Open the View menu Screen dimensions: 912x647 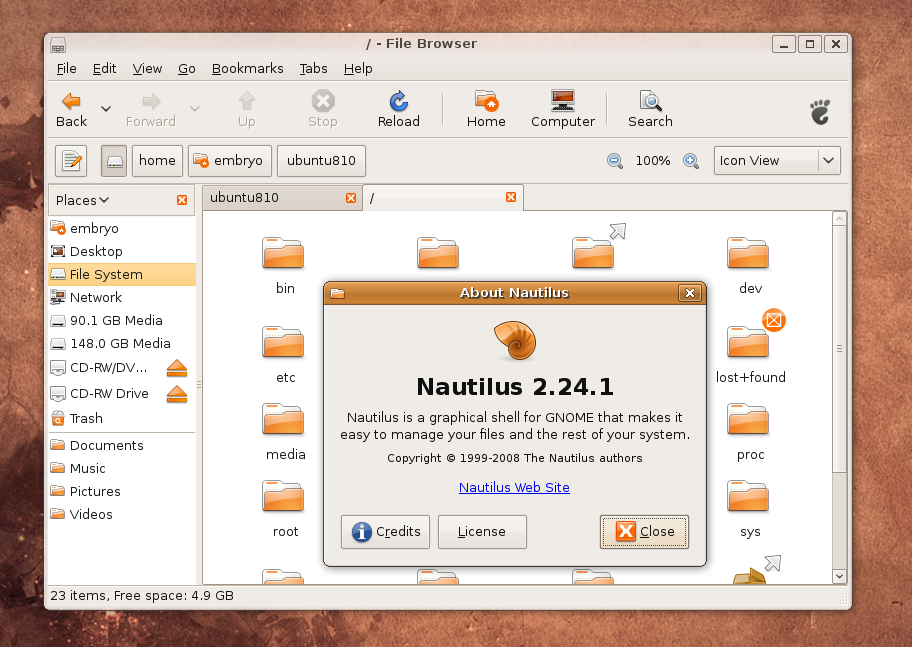click(147, 69)
